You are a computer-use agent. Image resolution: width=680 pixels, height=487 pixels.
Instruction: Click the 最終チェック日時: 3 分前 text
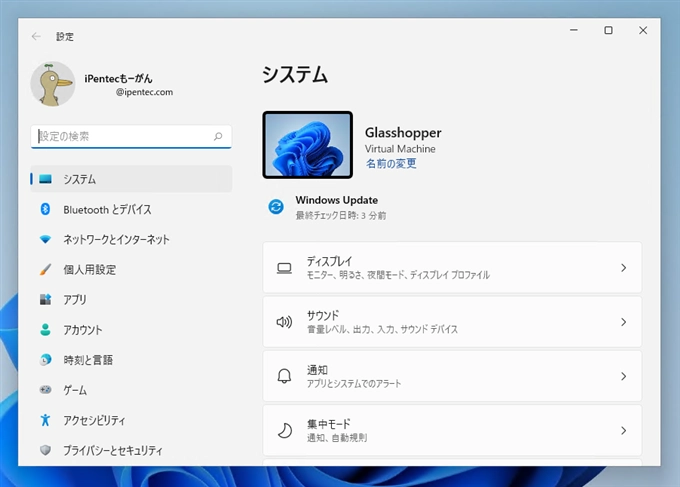(341, 216)
